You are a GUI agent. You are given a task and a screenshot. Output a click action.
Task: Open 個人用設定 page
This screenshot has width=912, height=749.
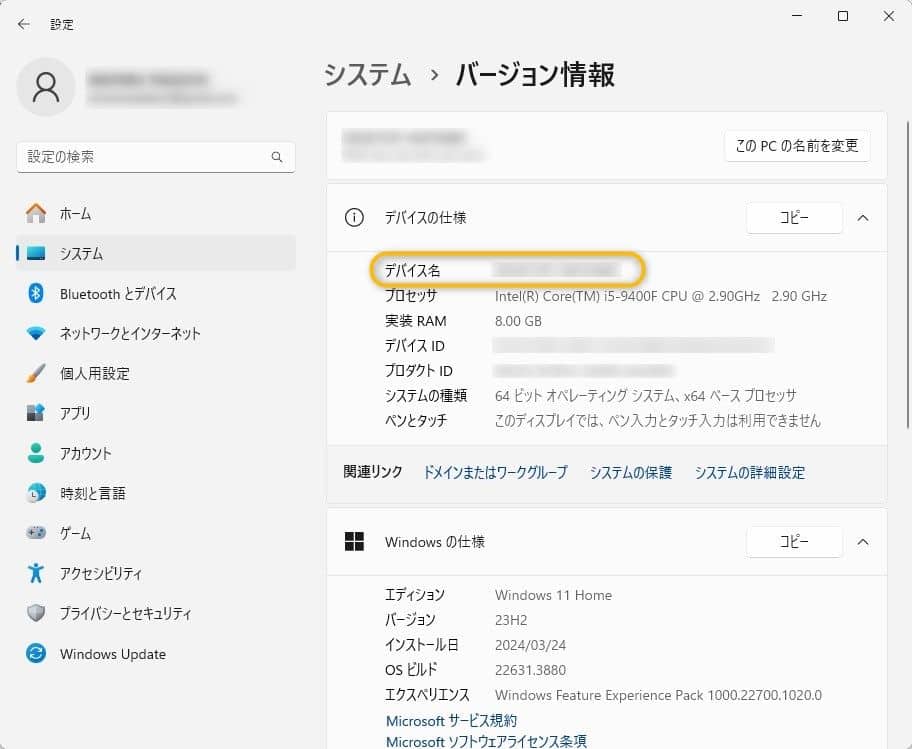pyautogui.click(x=156, y=373)
